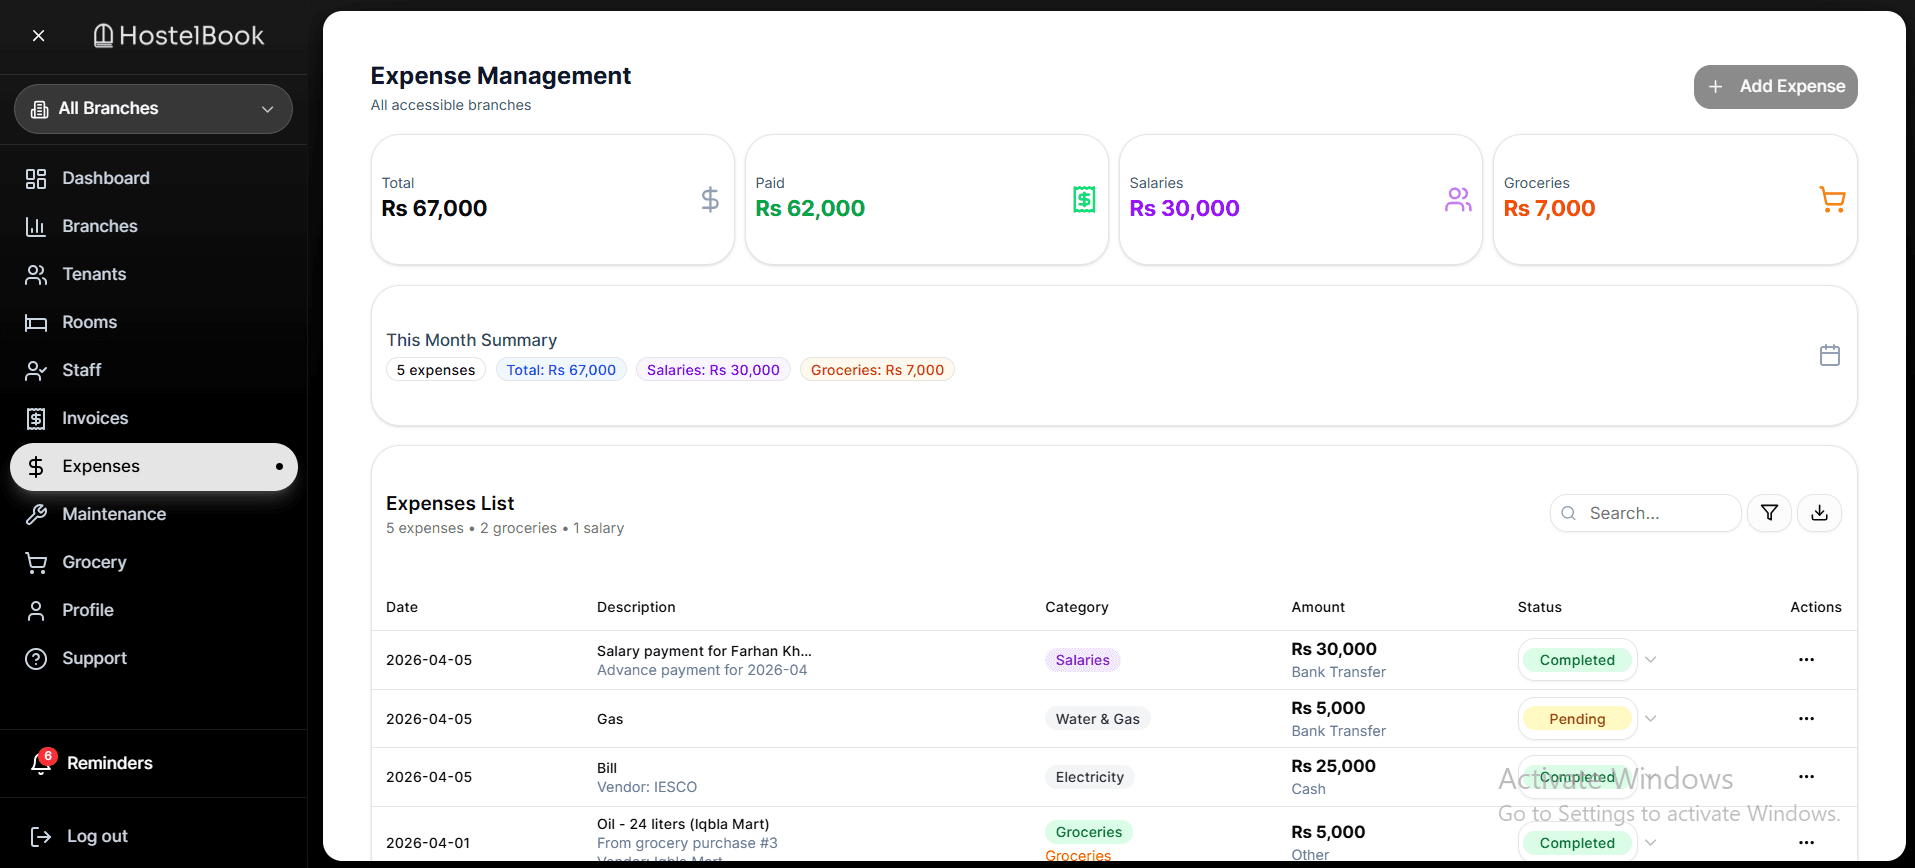Go to Grocery page
This screenshot has width=1915, height=868.
[x=153, y=562]
